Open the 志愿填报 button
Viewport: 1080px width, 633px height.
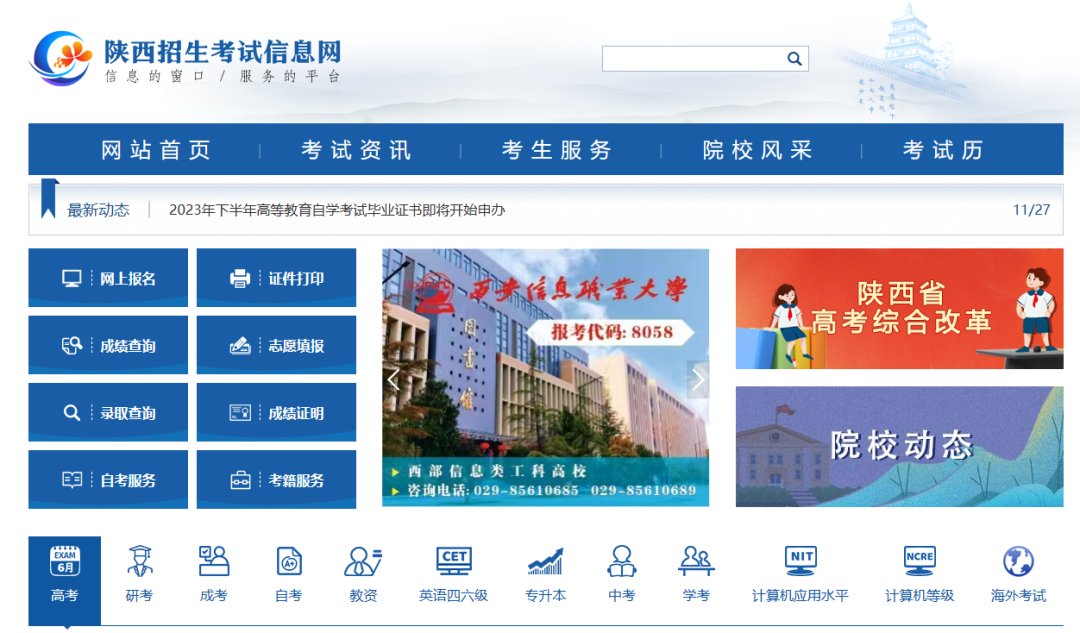coord(276,345)
